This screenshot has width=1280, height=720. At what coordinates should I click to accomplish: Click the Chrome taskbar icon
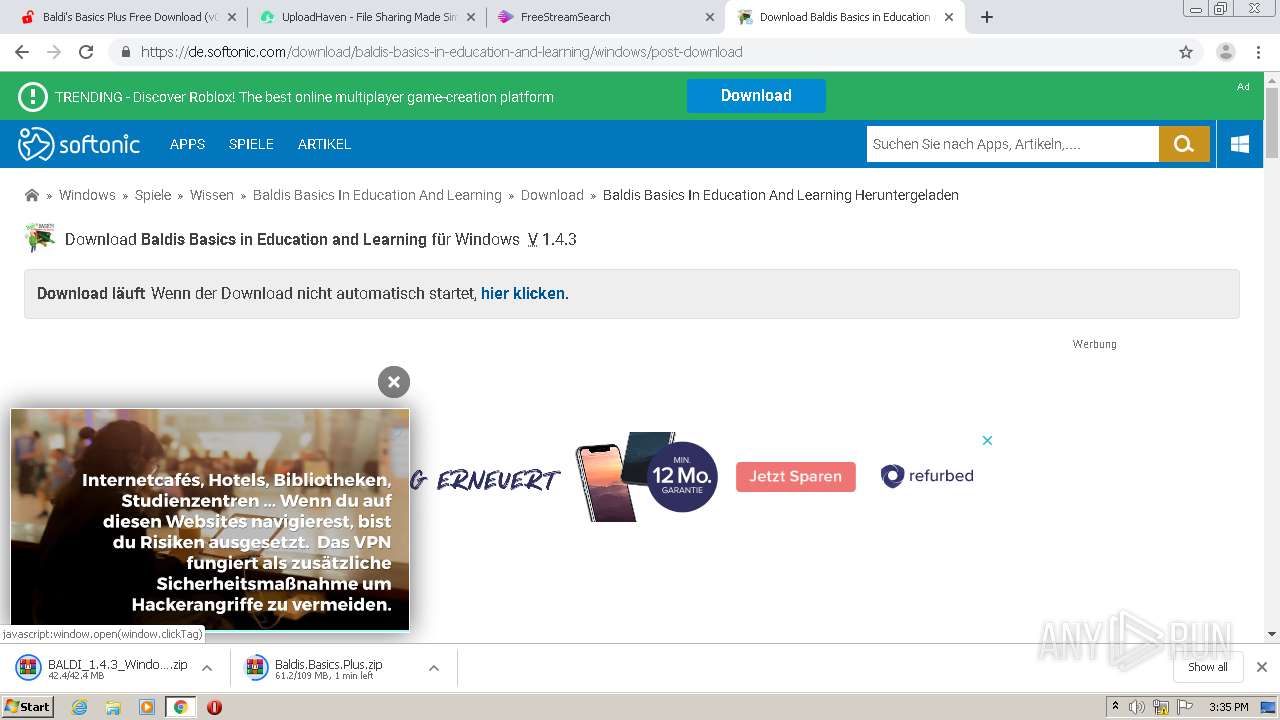[x=180, y=707]
